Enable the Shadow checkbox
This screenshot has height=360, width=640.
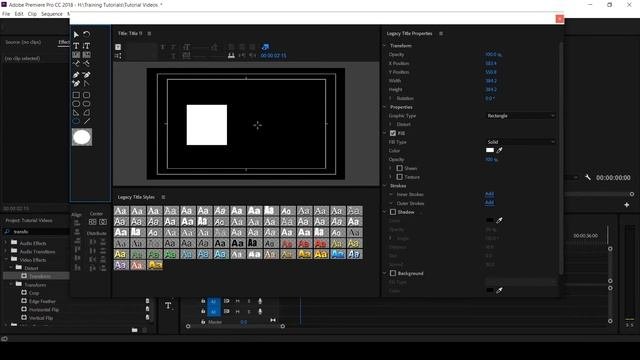(x=393, y=212)
